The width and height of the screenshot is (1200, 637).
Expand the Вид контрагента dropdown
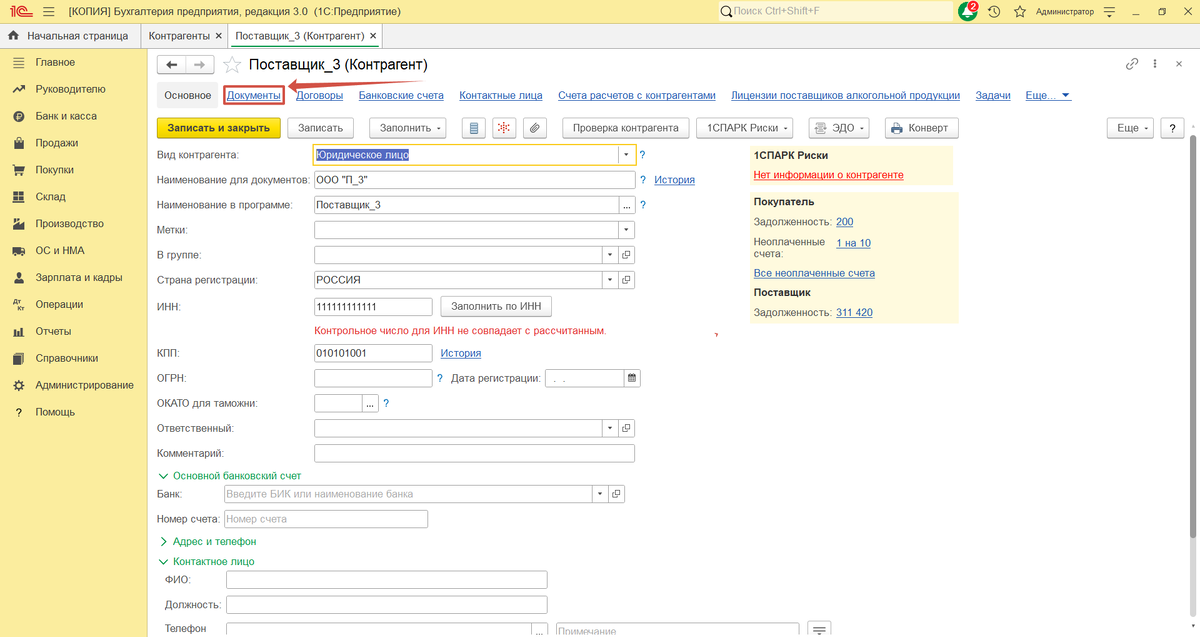tap(626, 155)
